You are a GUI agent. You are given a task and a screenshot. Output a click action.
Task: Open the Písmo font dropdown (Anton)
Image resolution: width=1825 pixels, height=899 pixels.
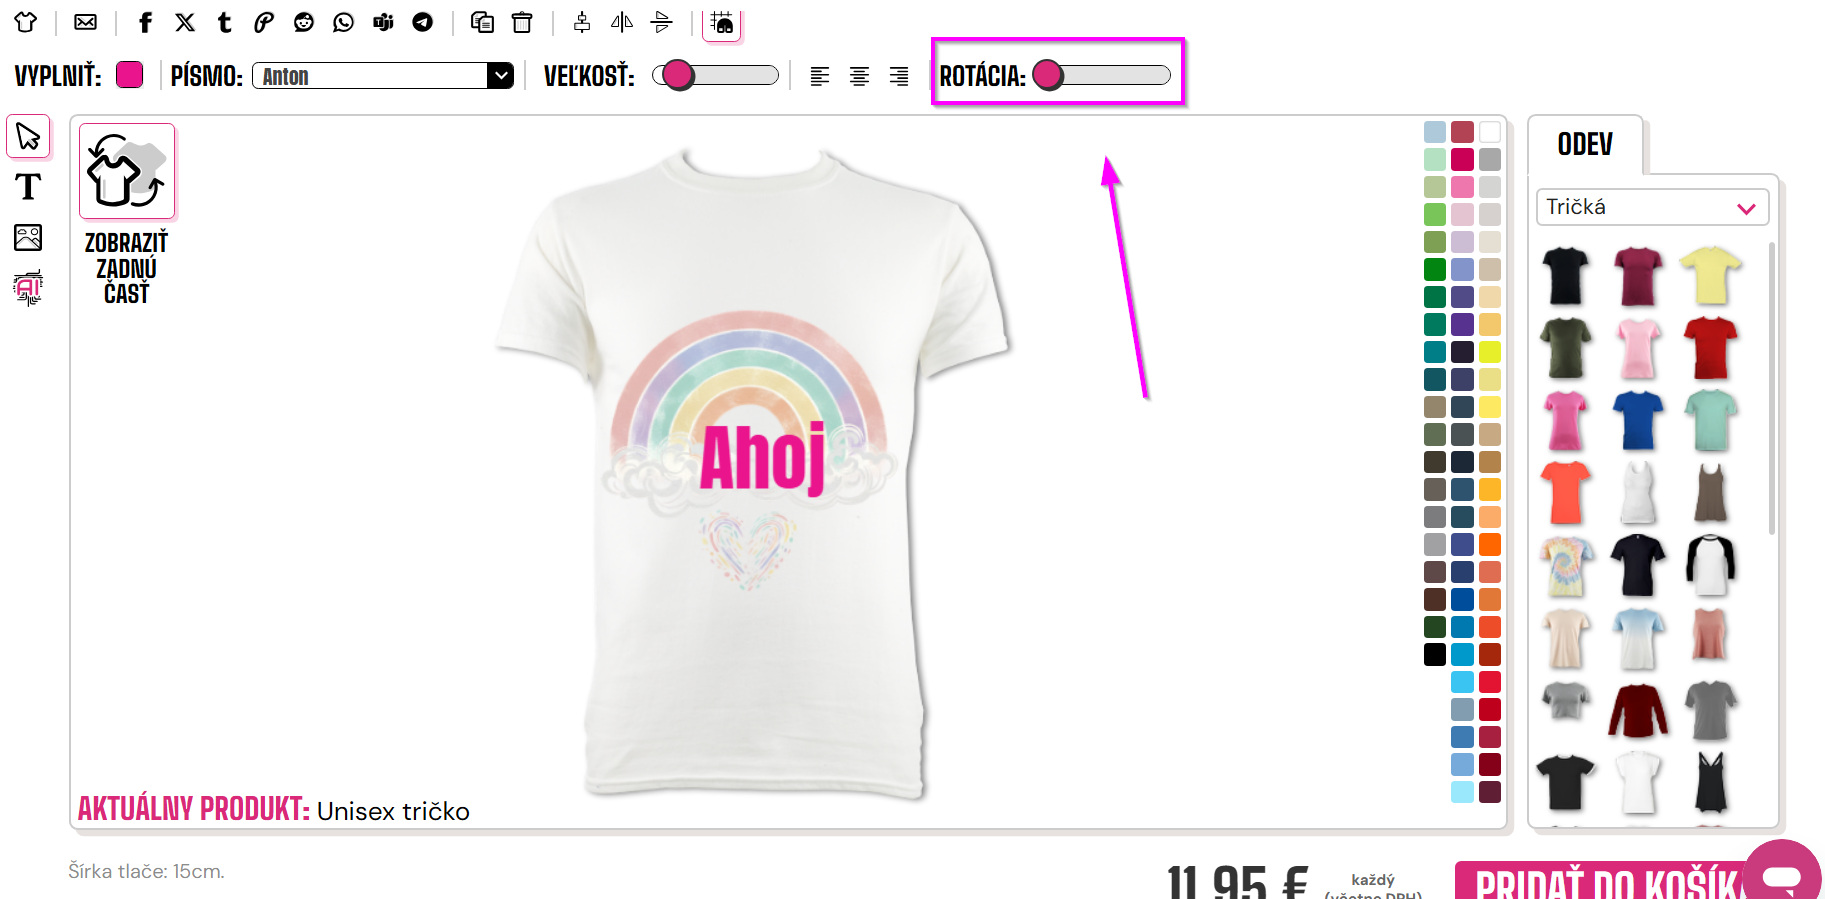point(383,76)
